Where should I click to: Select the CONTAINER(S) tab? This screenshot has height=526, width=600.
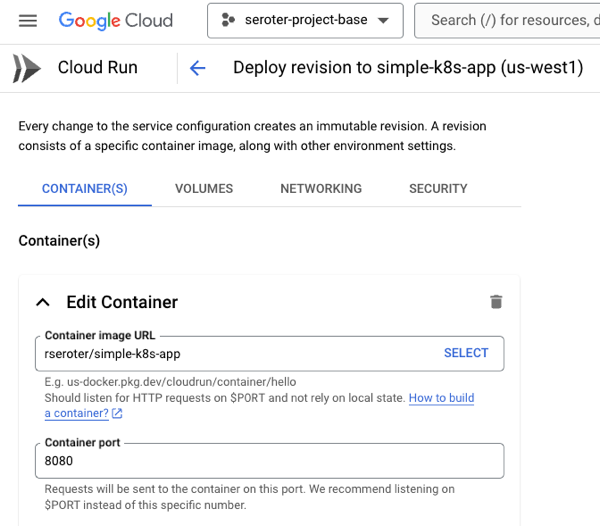tap(85, 188)
